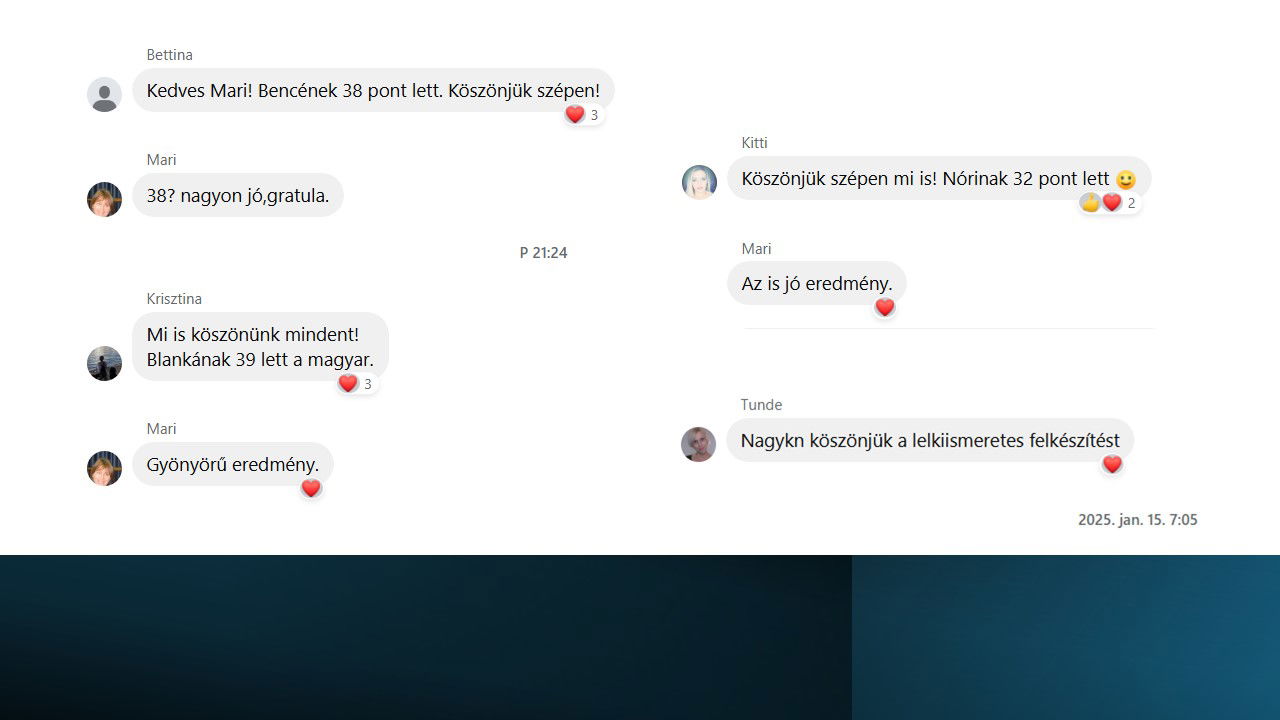This screenshot has width=1280, height=720.
Task: Click Krisztina's dark profile avatar
Action: pyautogui.click(x=104, y=364)
